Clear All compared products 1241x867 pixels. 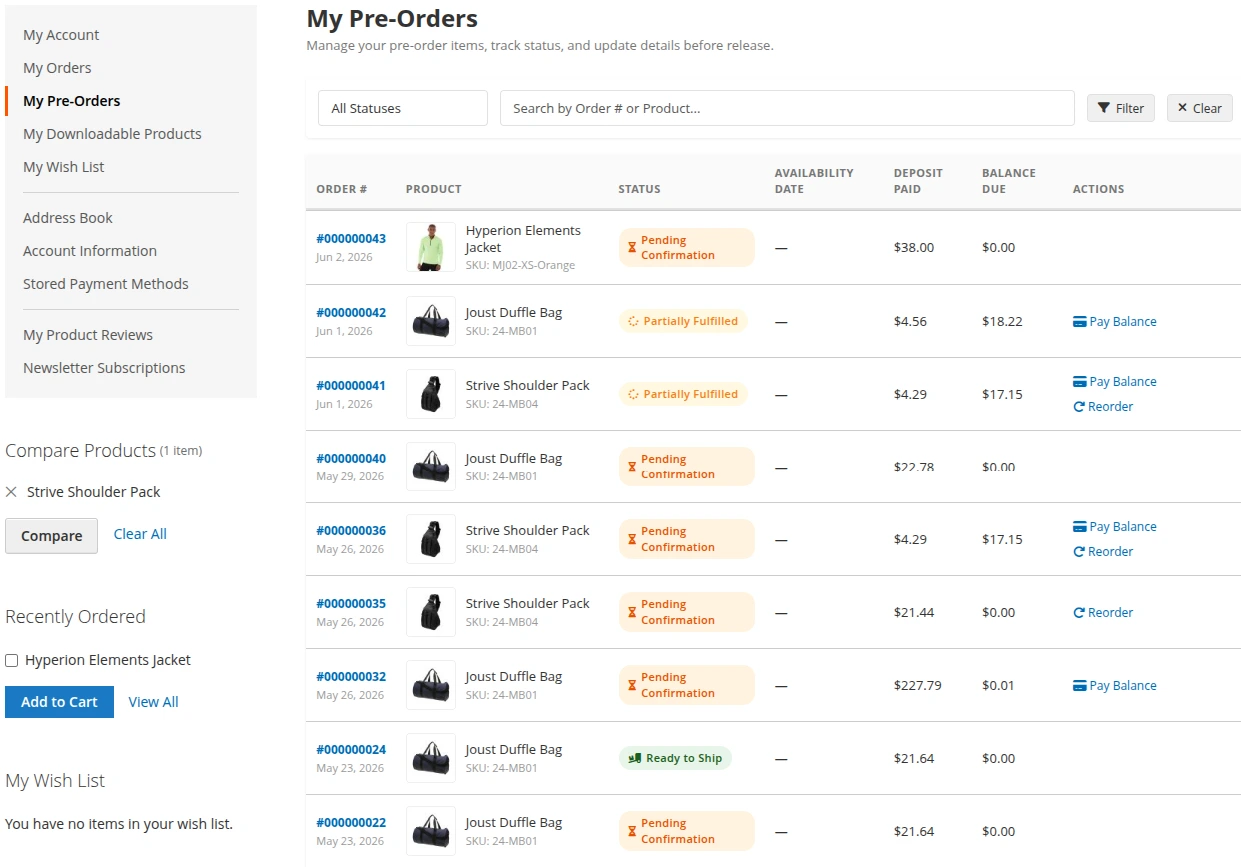140,534
